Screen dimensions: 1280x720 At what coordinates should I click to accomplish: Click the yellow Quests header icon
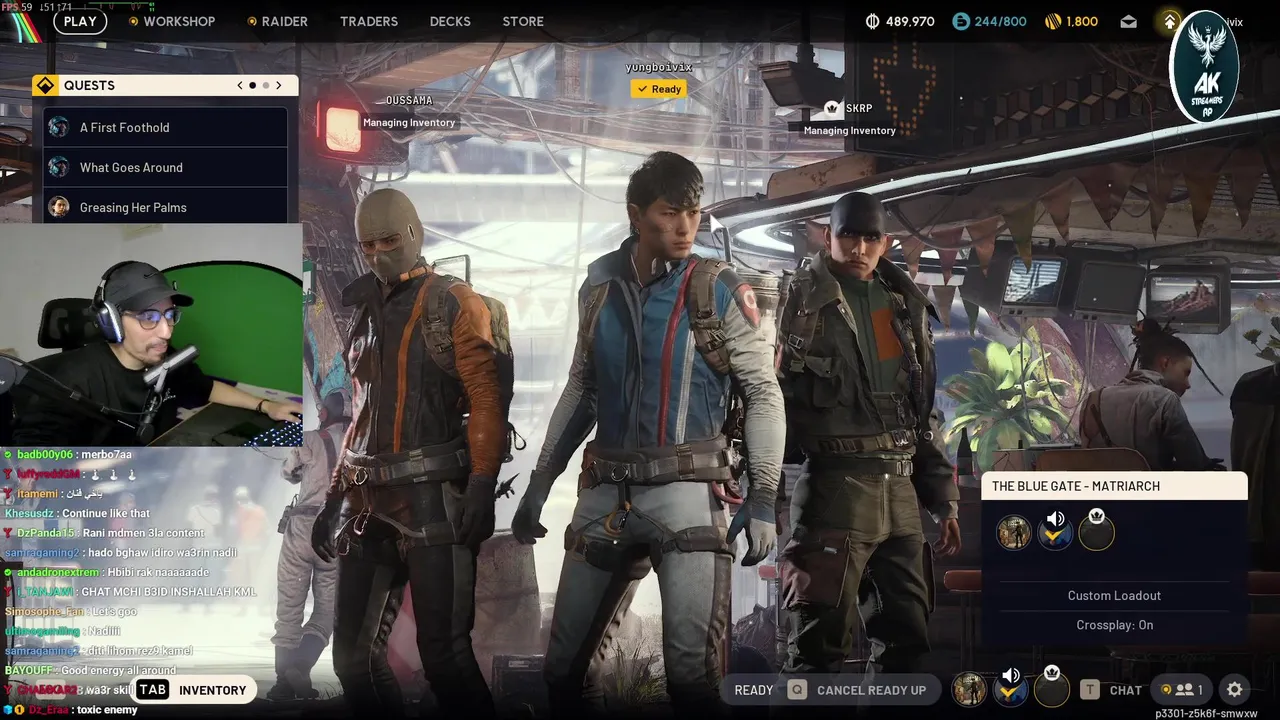45,85
